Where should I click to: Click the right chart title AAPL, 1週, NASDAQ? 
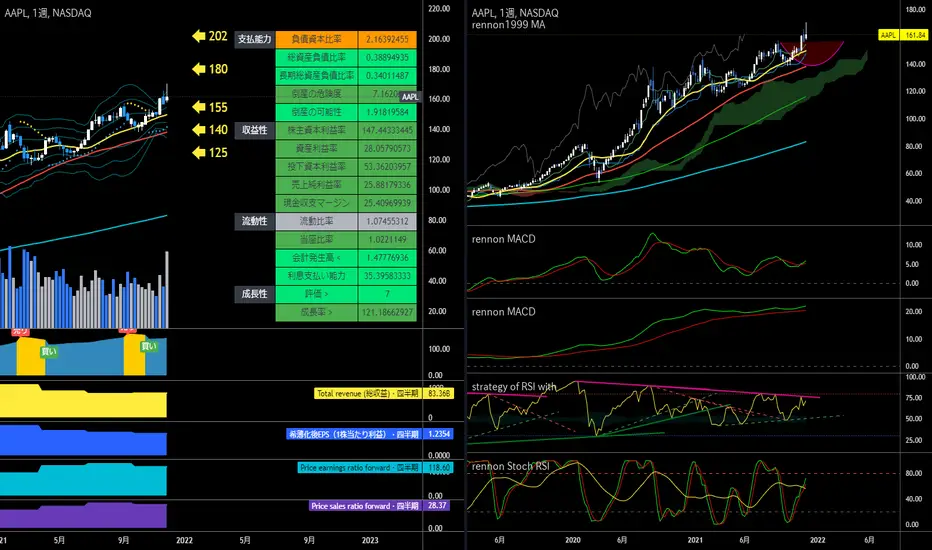pos(515,12)
